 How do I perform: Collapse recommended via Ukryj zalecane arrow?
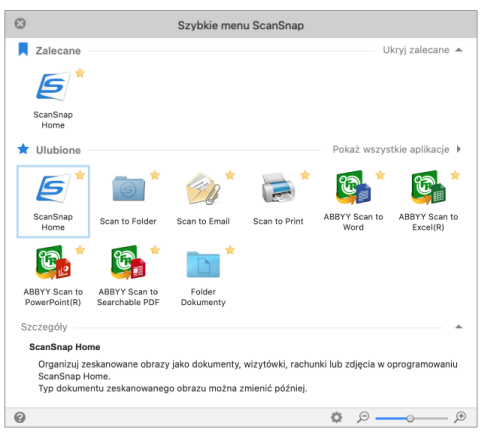click(459, 50)
